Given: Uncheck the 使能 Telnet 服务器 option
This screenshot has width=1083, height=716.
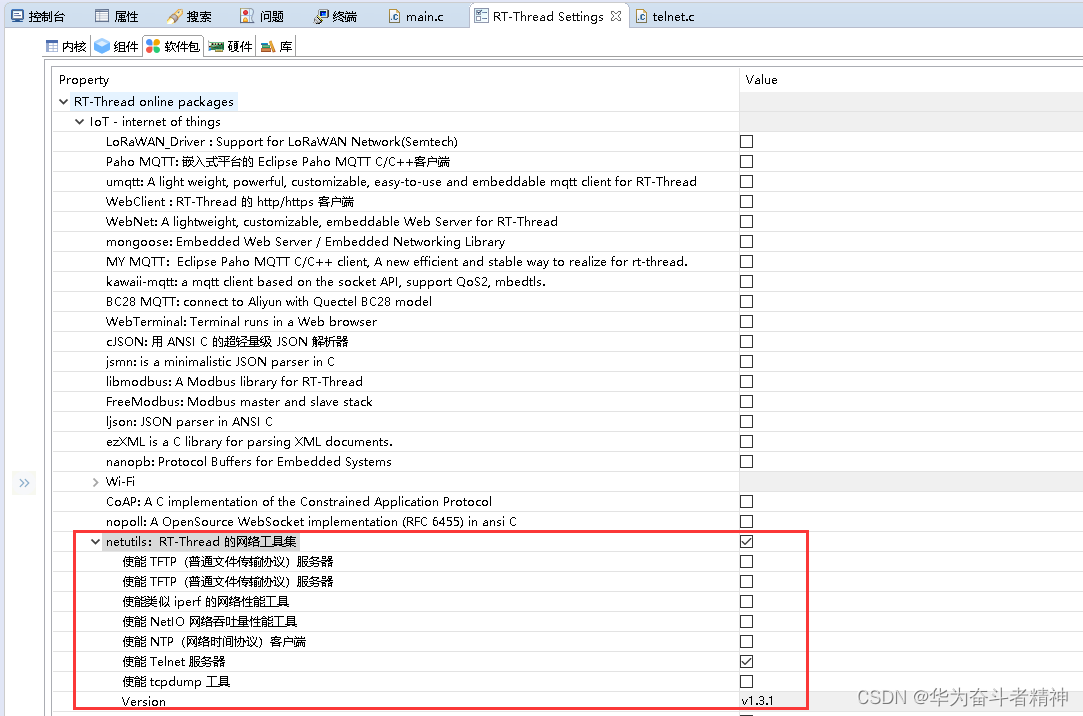Looking at the screenshot, I should click(x=746, y=661).
